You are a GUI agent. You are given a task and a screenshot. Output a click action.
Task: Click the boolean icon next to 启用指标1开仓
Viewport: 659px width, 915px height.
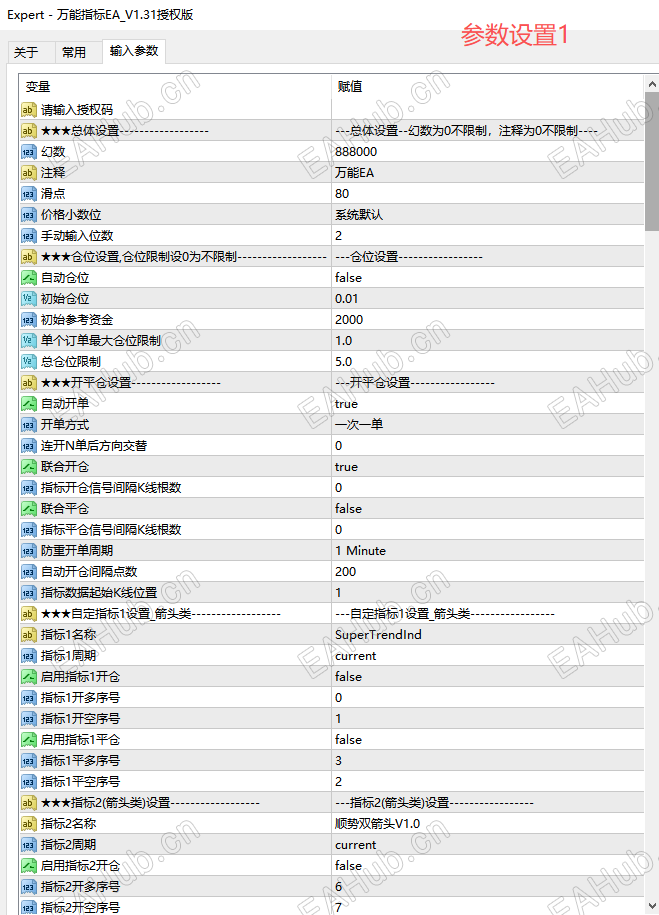coord(29,677)
